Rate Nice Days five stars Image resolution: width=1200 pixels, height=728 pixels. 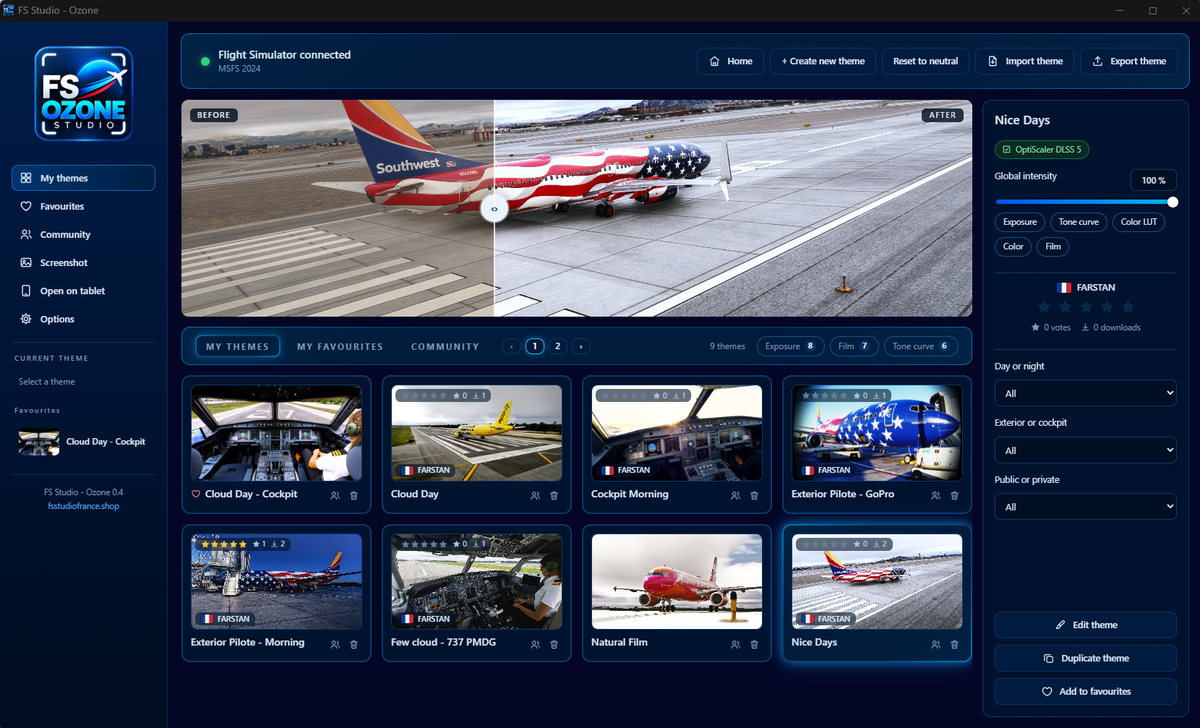(1128, 307)
